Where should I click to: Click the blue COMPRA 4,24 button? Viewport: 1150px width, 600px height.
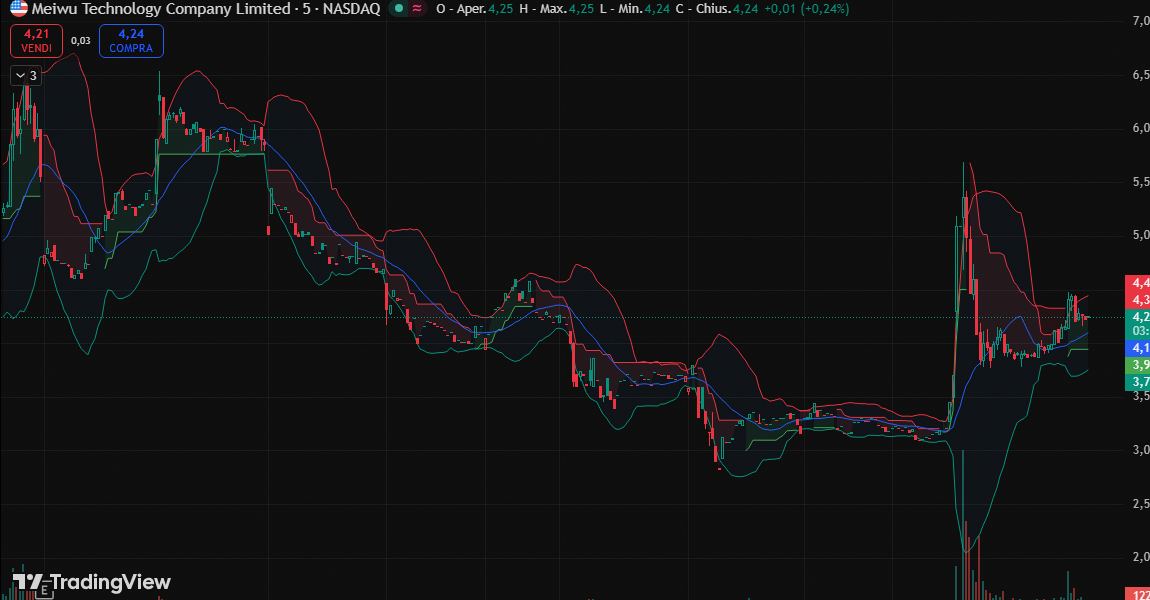point(131,40)
